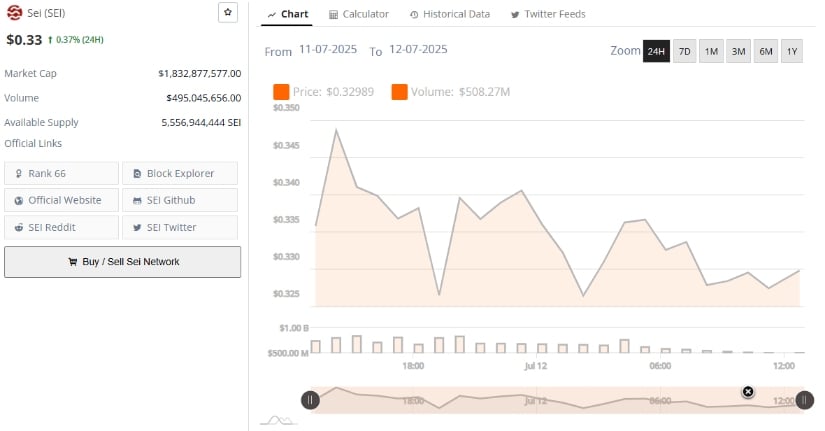The image size is (825, 431).
Task: Open the Historical Data tab
Action: coord(450,14)
